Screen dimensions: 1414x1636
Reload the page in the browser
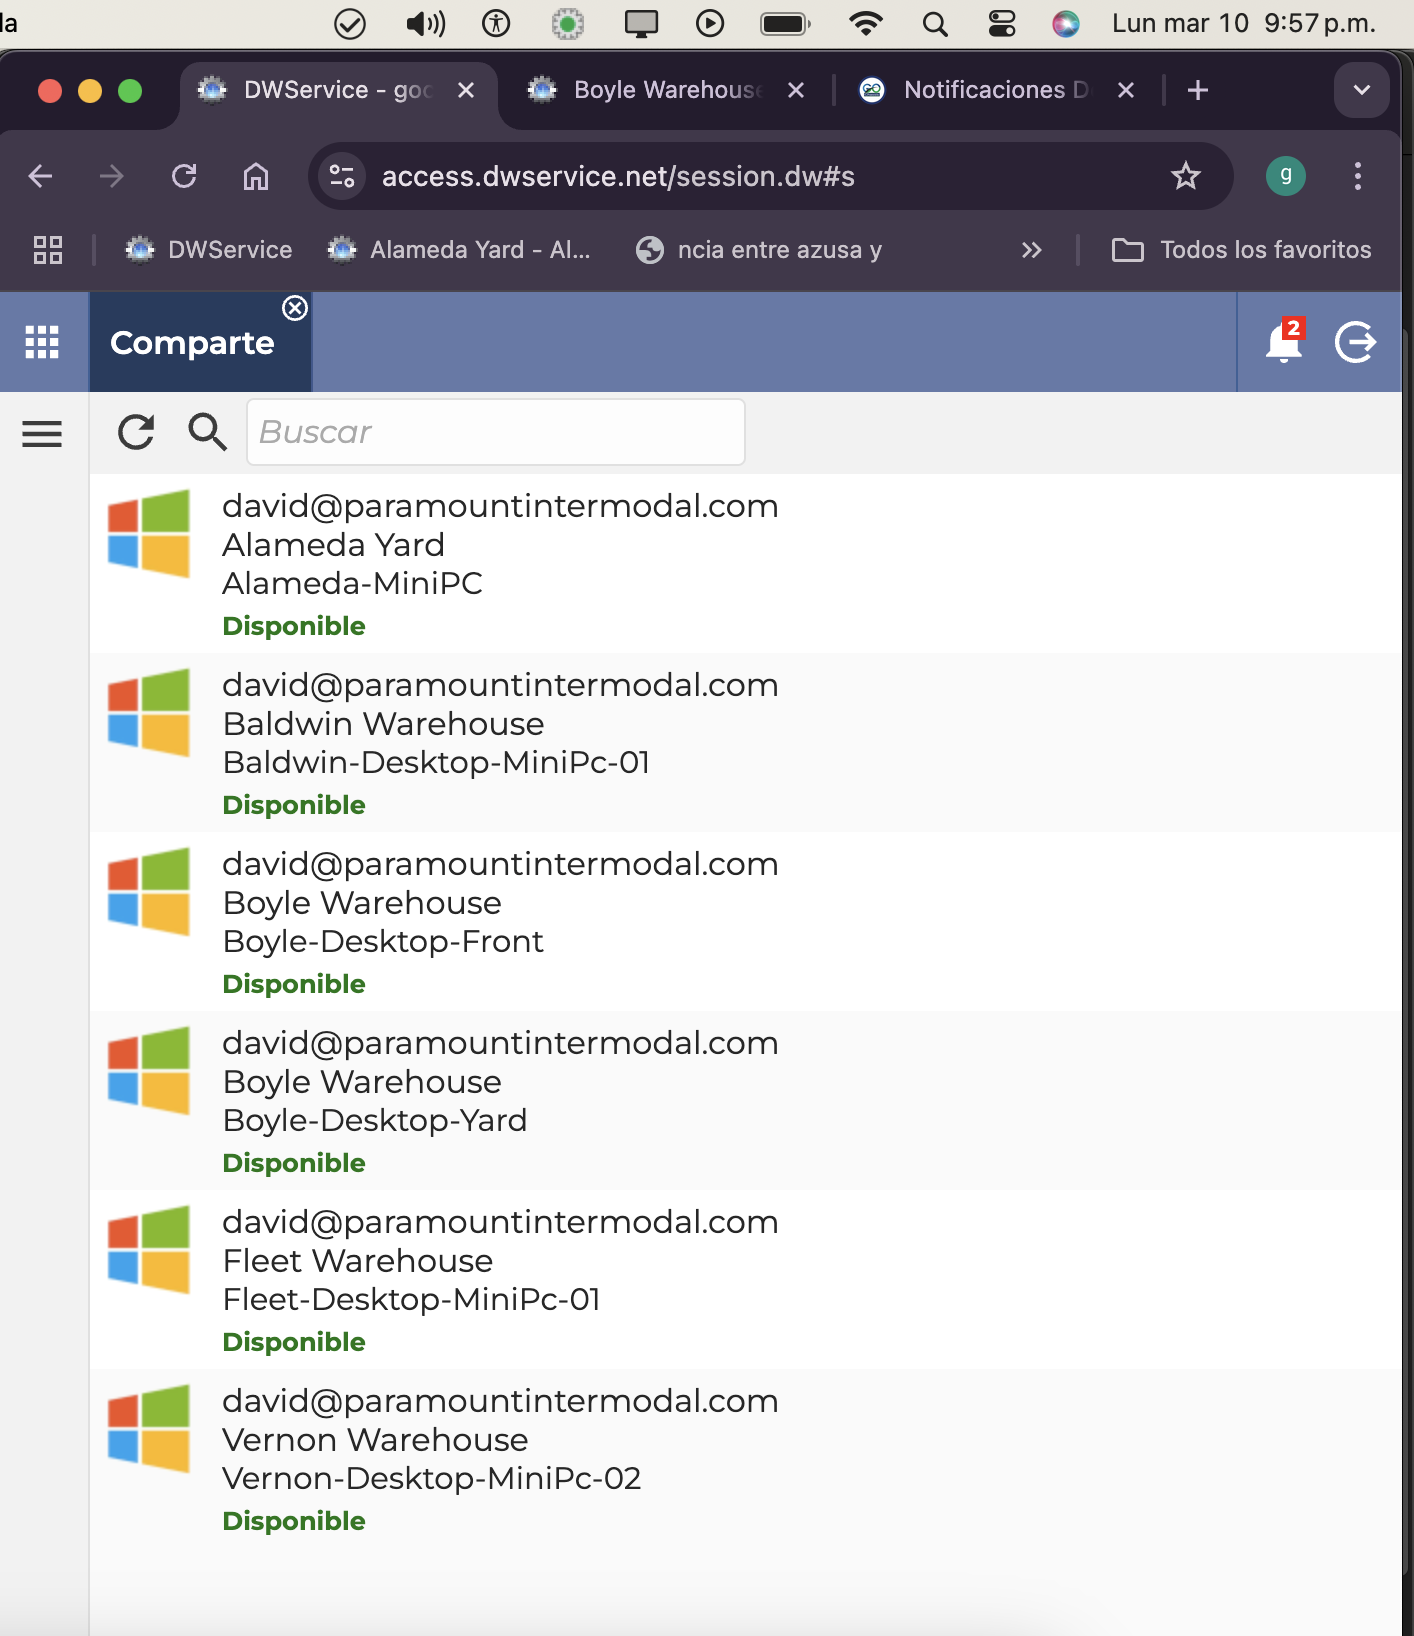(184, 177)
